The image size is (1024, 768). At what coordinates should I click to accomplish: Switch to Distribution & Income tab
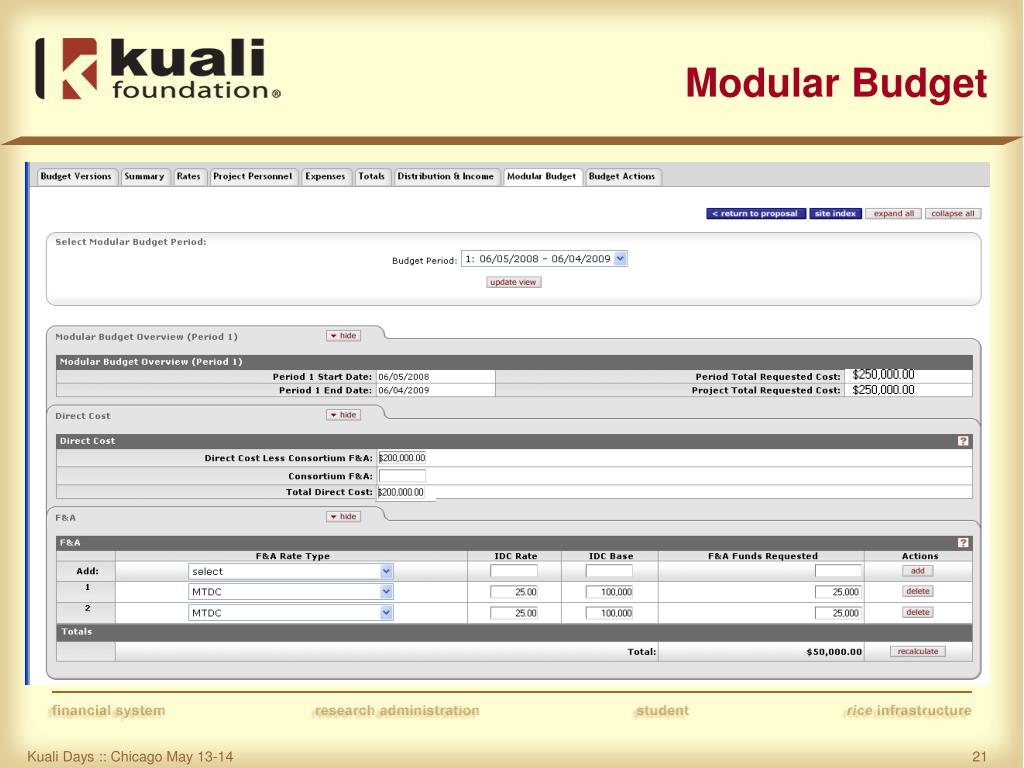coord(446,176)
